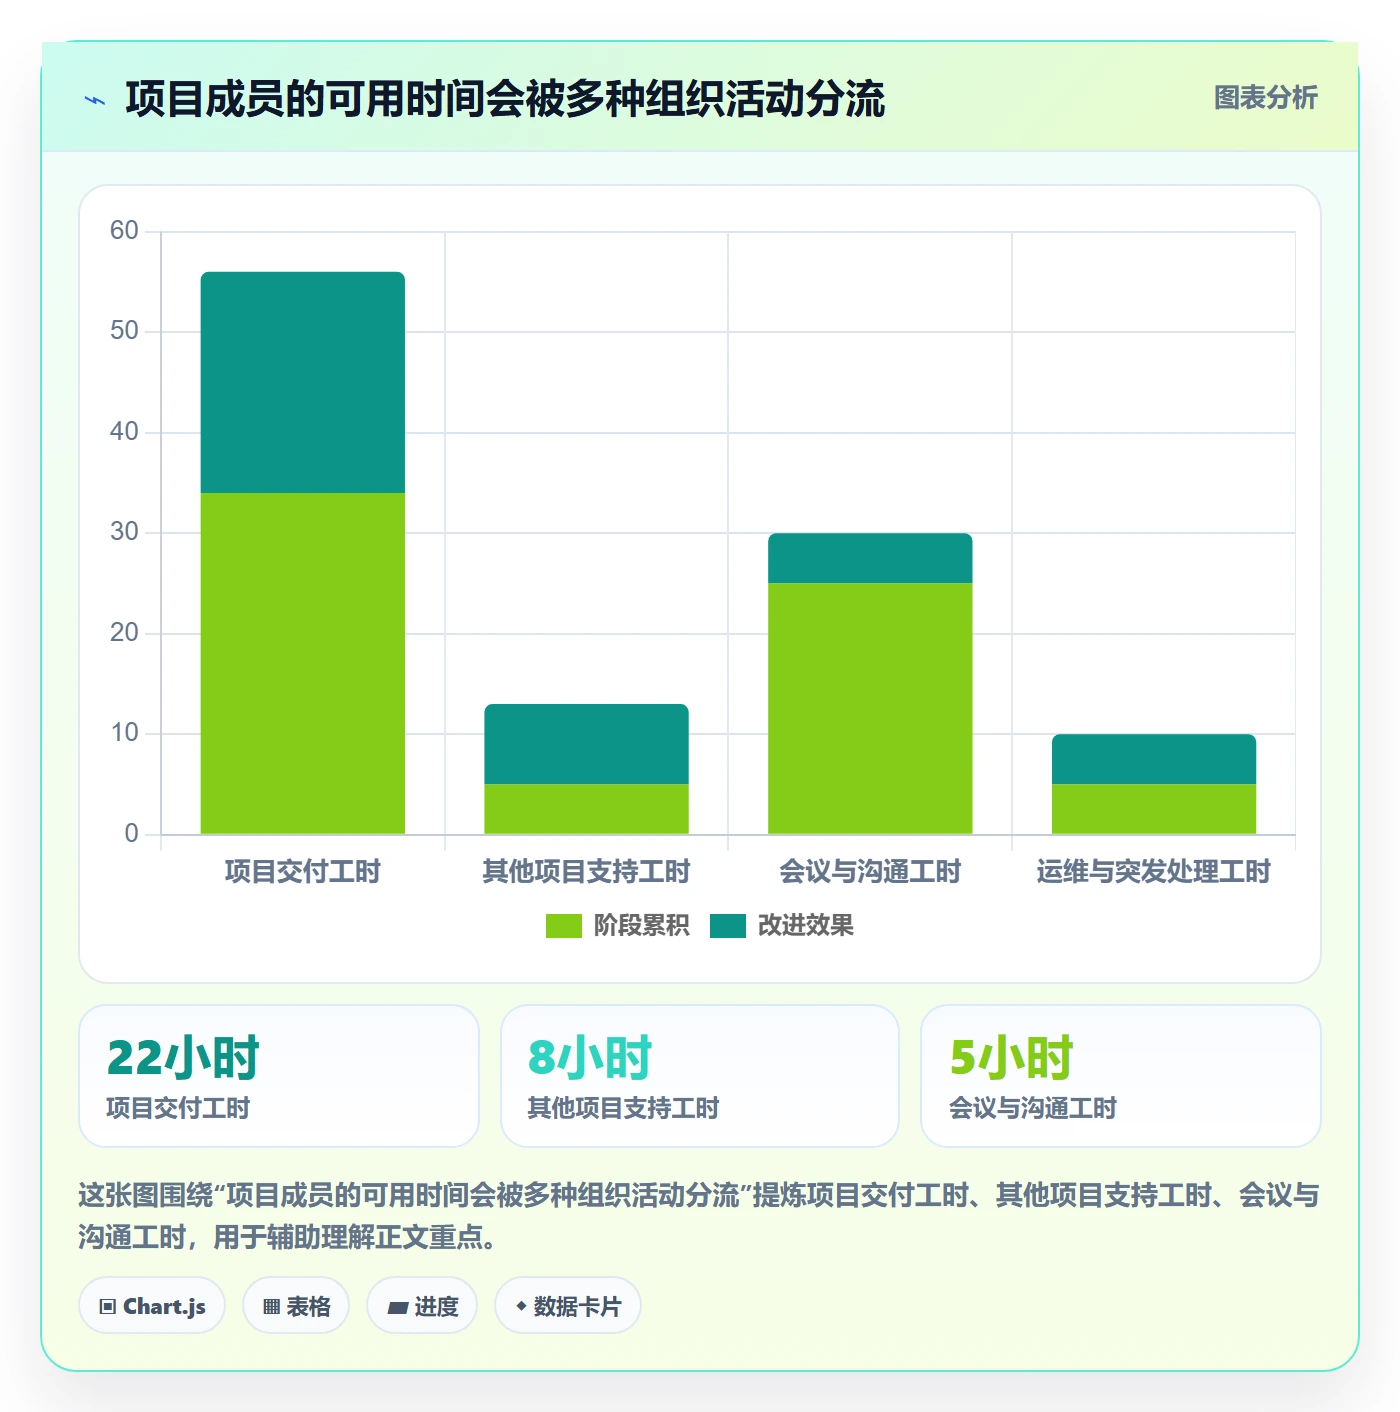Click the green segment of 会议与沟通工时 bar
Image resolution: width=1400 pixels, height=1412 pixels.
point(870,708)
